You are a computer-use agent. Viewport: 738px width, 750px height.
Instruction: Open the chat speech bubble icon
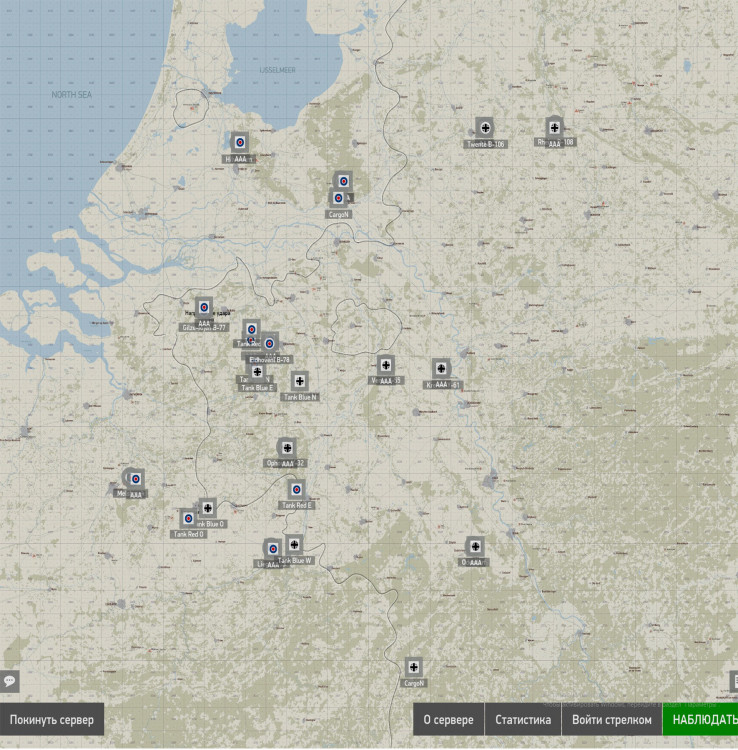pyautogui.click(x=10, y=681)
